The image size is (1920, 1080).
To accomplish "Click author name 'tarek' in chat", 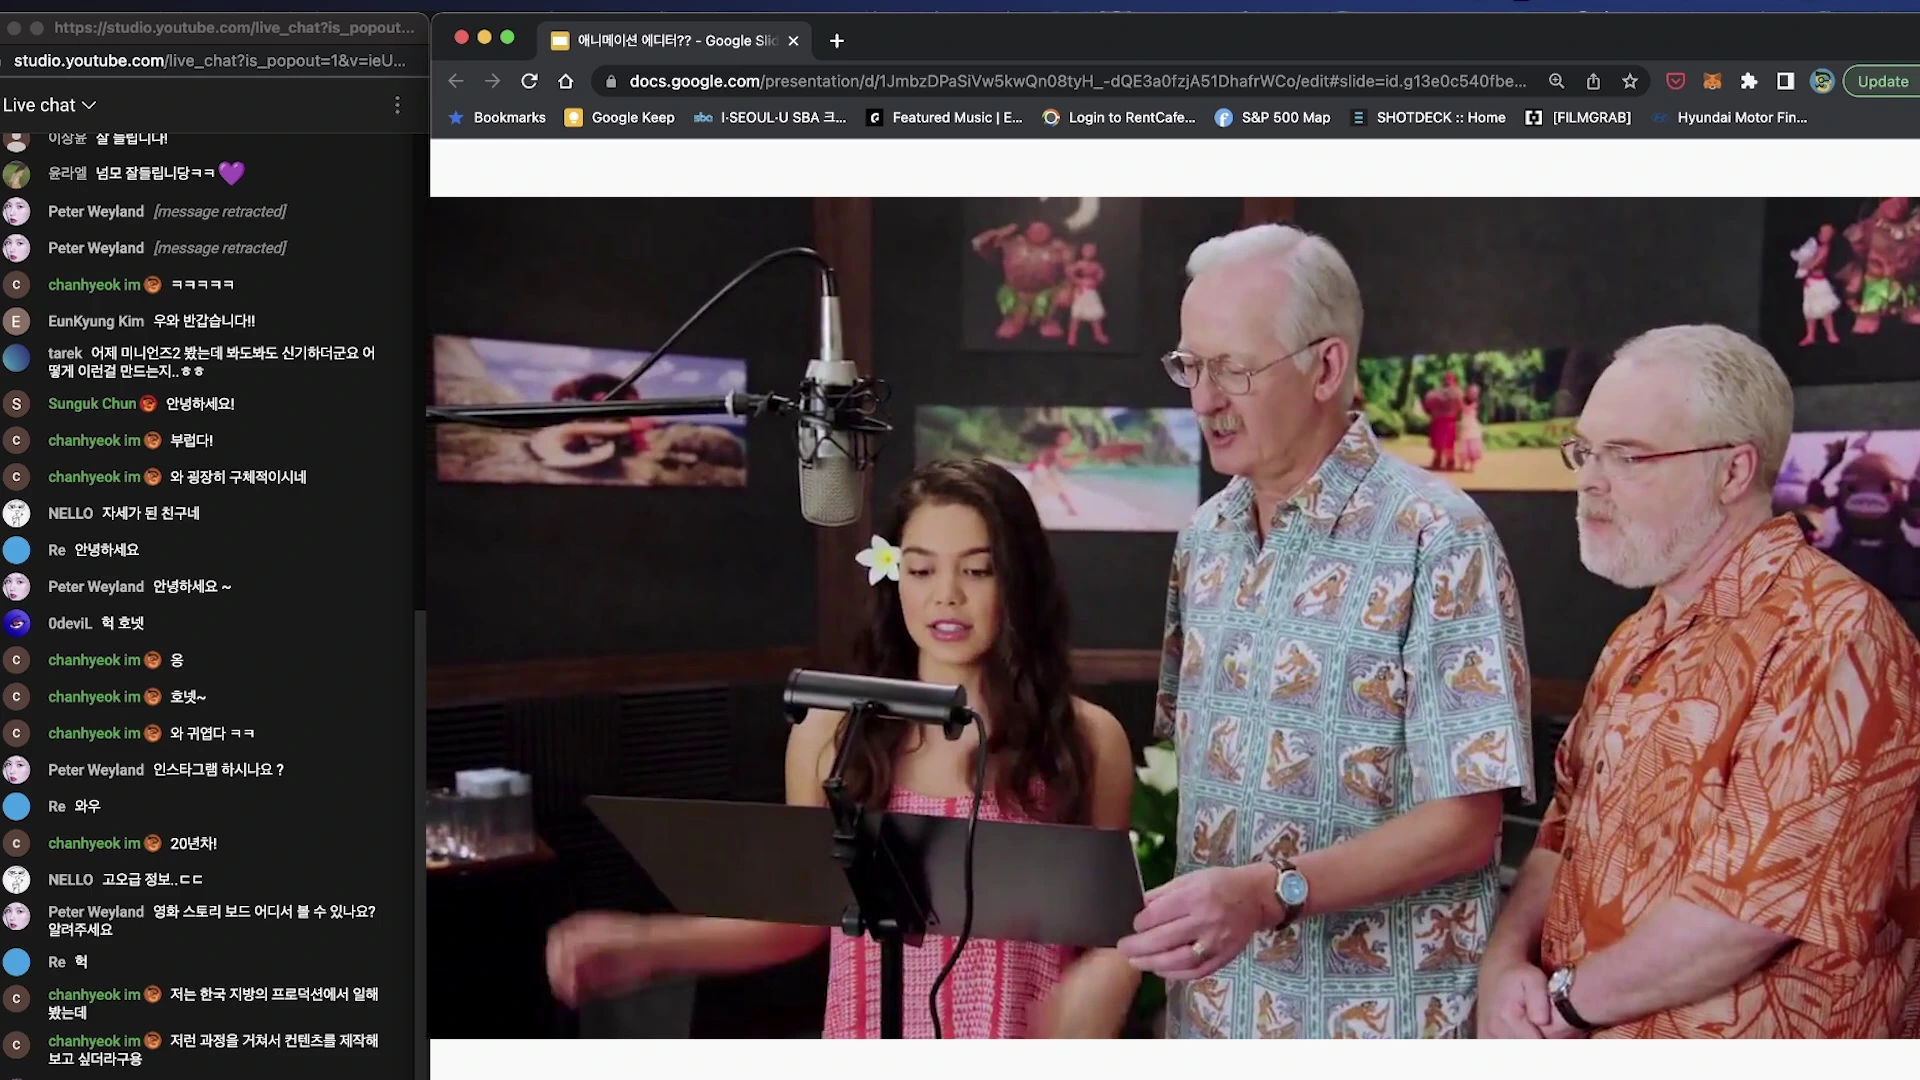I will click(x=65, y=353).
